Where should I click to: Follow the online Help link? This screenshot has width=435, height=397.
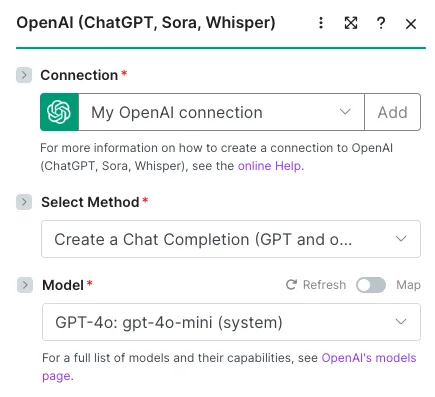point(269,166)
